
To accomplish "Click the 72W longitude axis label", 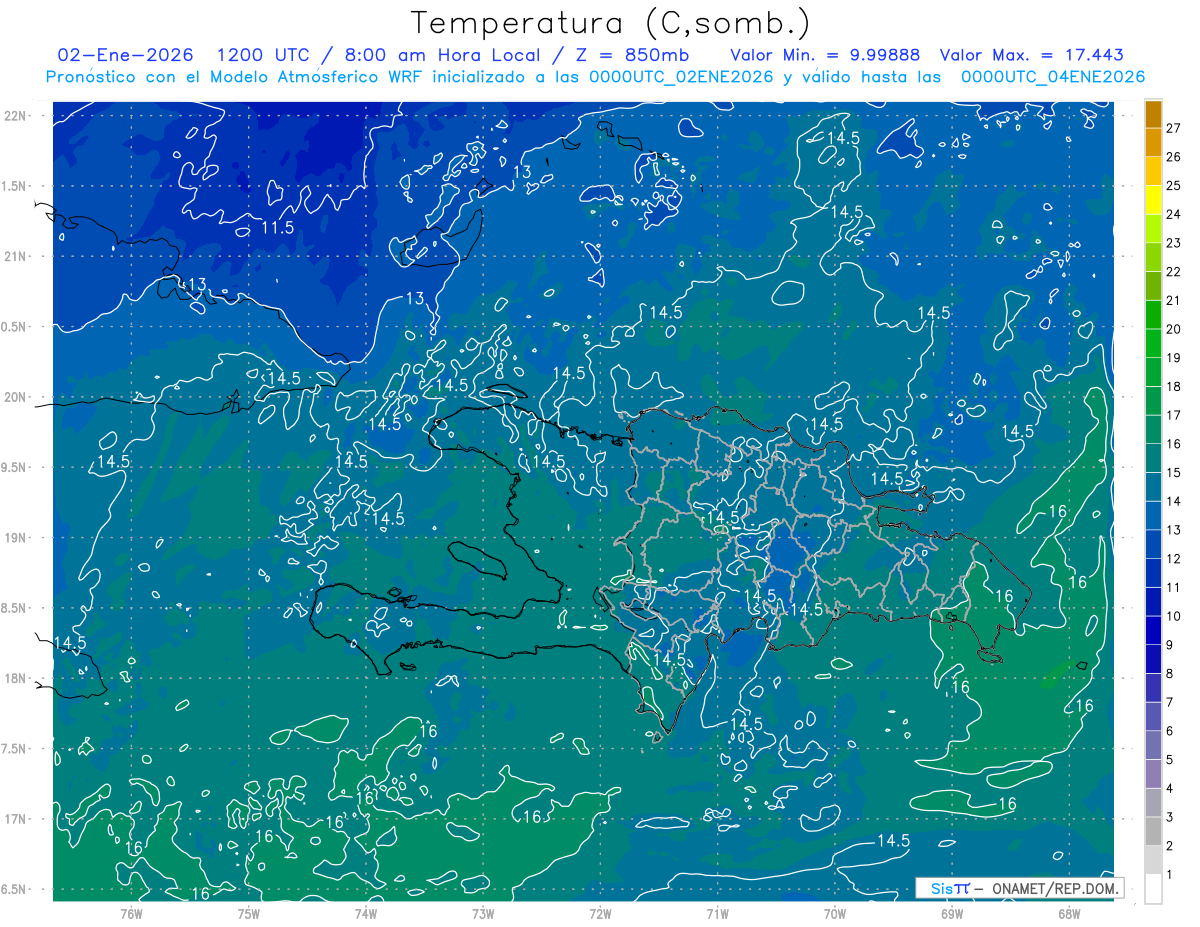I will pos(600,913).
